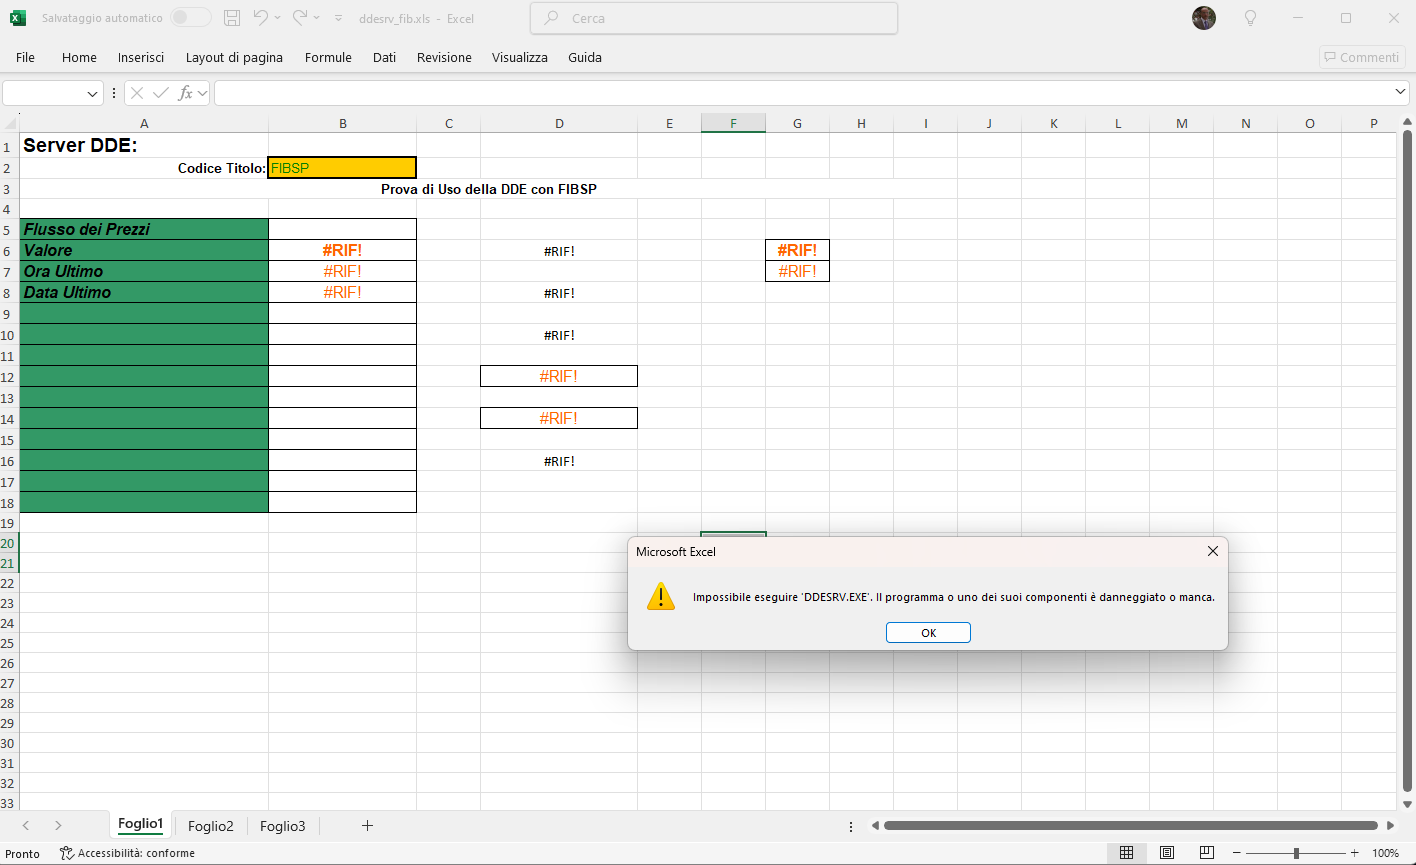
Task: Click Accessibilità: conforme status
Action: pos(128,853)
